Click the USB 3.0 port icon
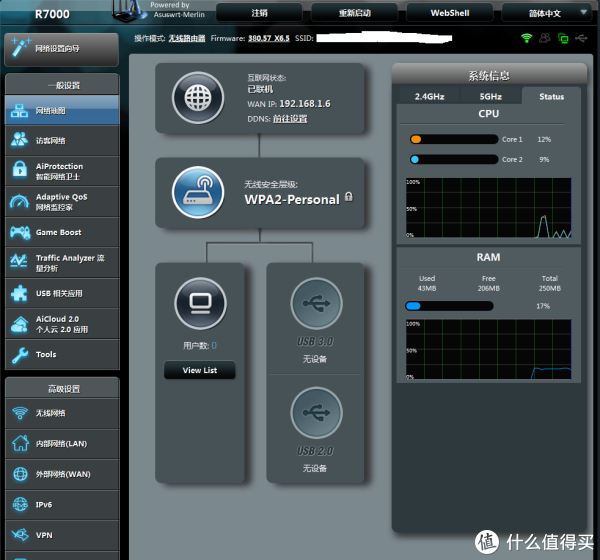The width and height of the screenshot is (600, 560). click(x=316, y=304)
